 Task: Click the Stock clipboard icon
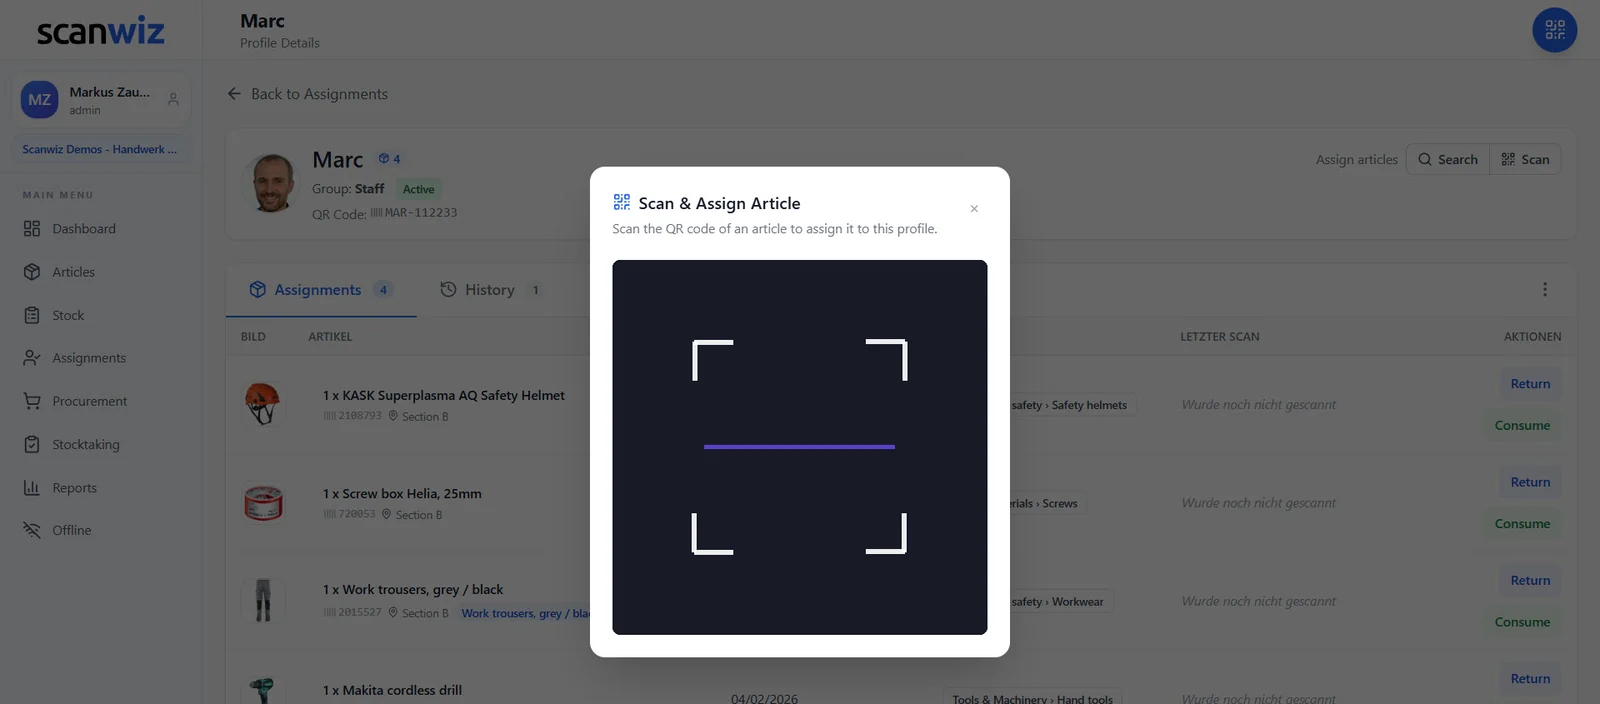pos(32,315)
